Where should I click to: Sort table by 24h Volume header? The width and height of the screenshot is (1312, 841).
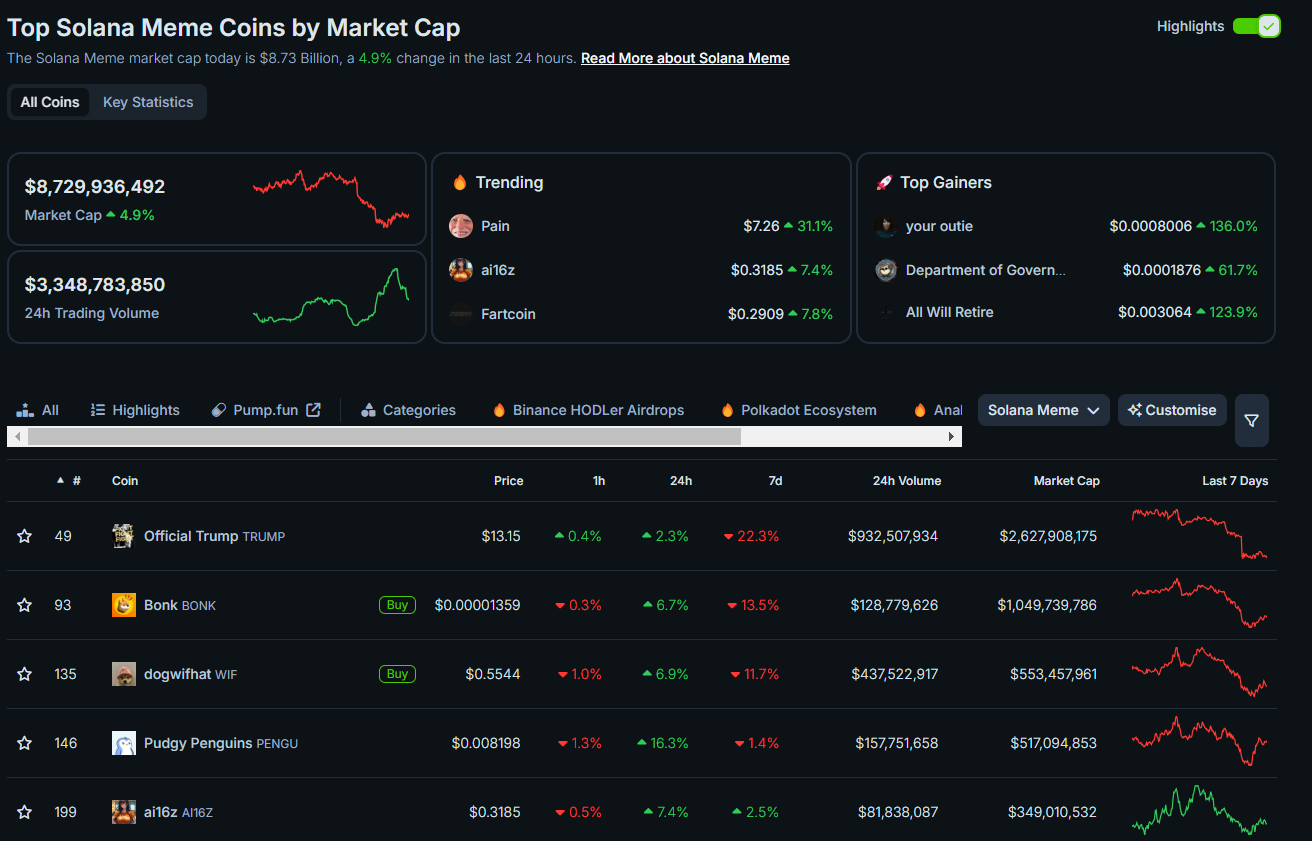(906, 481)
